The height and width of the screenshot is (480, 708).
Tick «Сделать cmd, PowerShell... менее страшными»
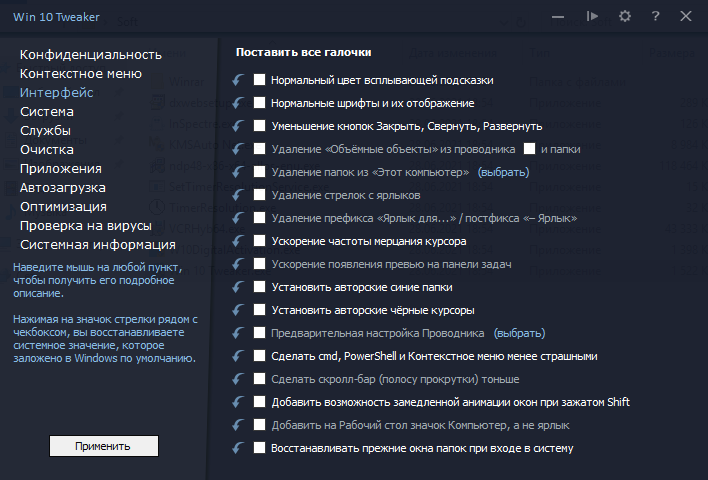(259, 356)
